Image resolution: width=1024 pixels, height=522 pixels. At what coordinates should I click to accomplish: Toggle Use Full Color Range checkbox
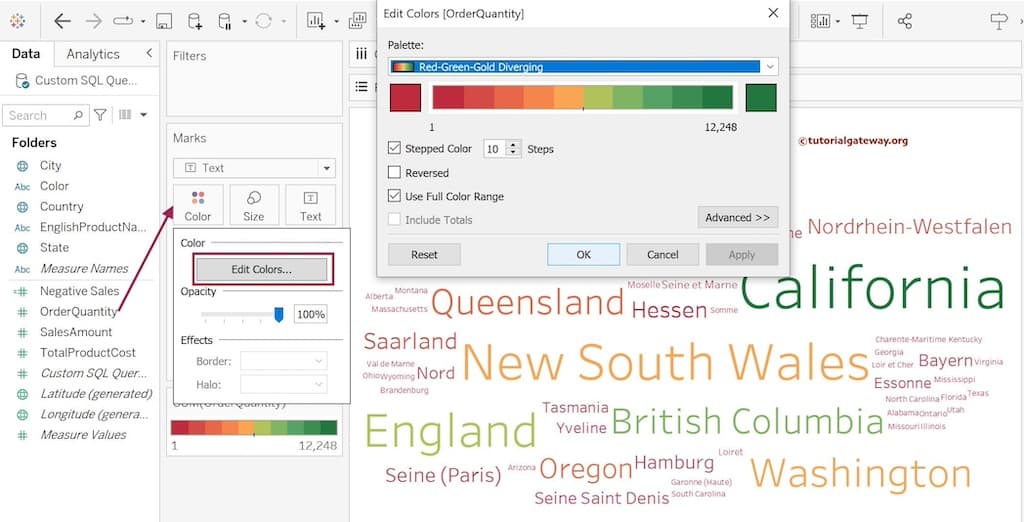(x=395, y=196)
